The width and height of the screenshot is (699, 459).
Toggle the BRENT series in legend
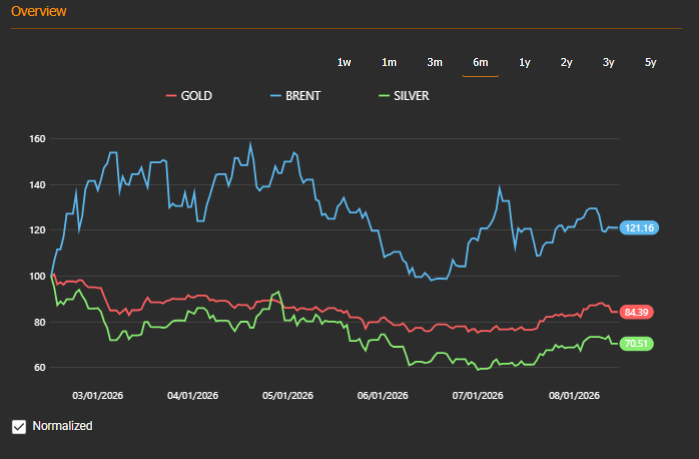tap(296, 96)
